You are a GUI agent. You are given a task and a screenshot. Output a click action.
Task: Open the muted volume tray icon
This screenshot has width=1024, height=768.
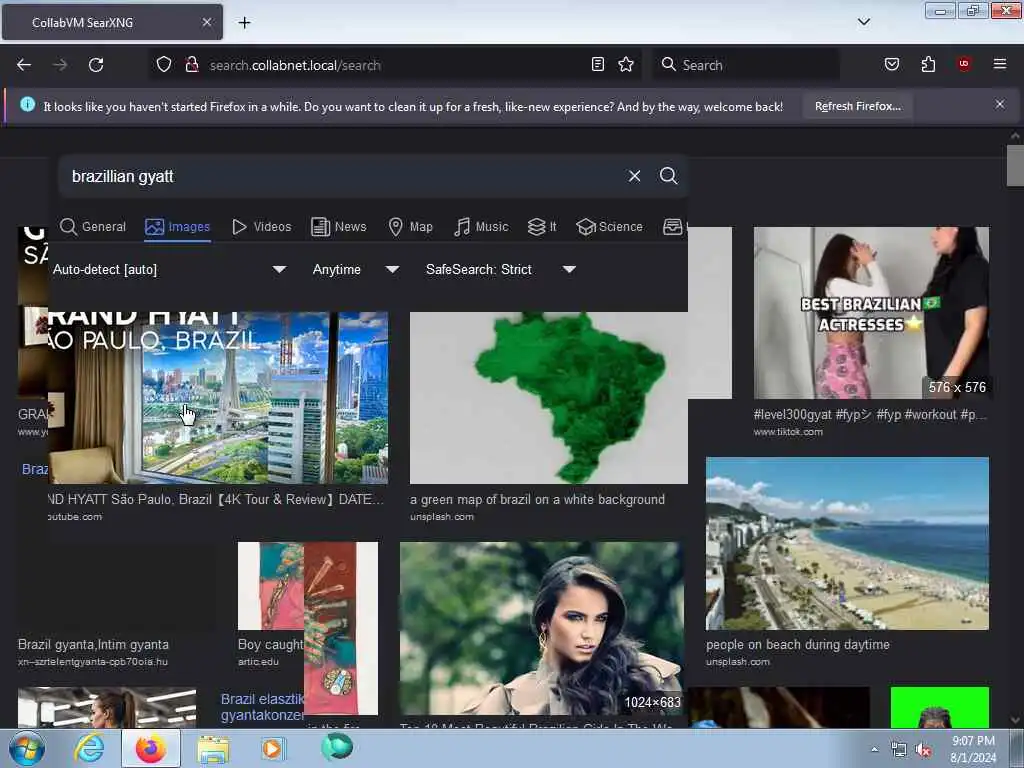click(x=923, y=750)
